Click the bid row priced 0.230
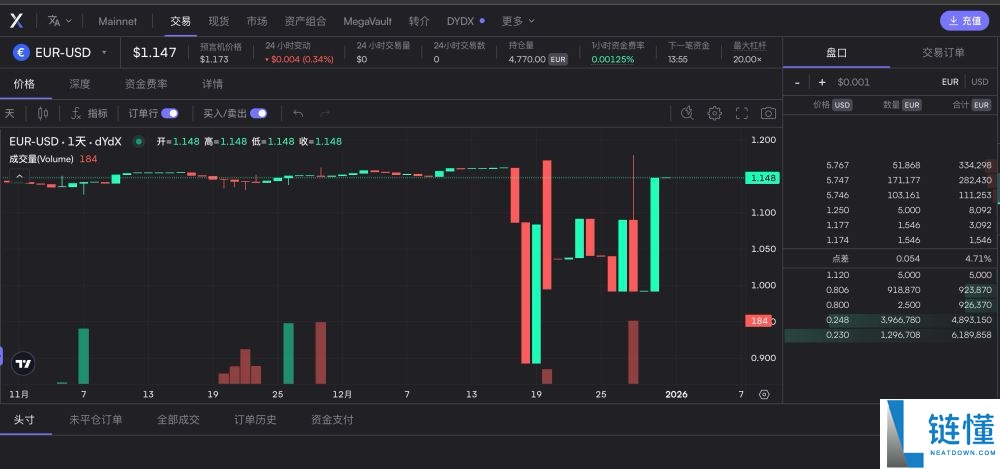 [890, 334]
